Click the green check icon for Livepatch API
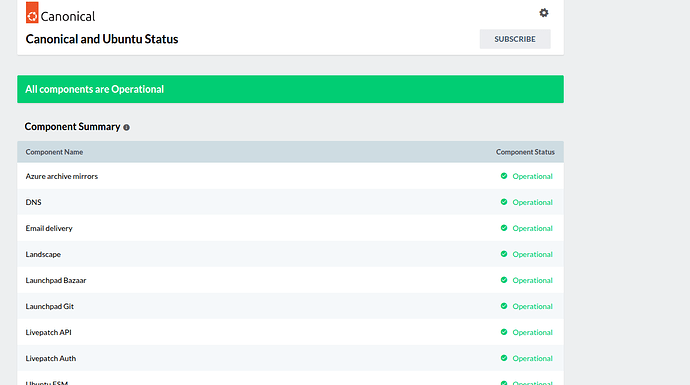 tap(504, 332)
